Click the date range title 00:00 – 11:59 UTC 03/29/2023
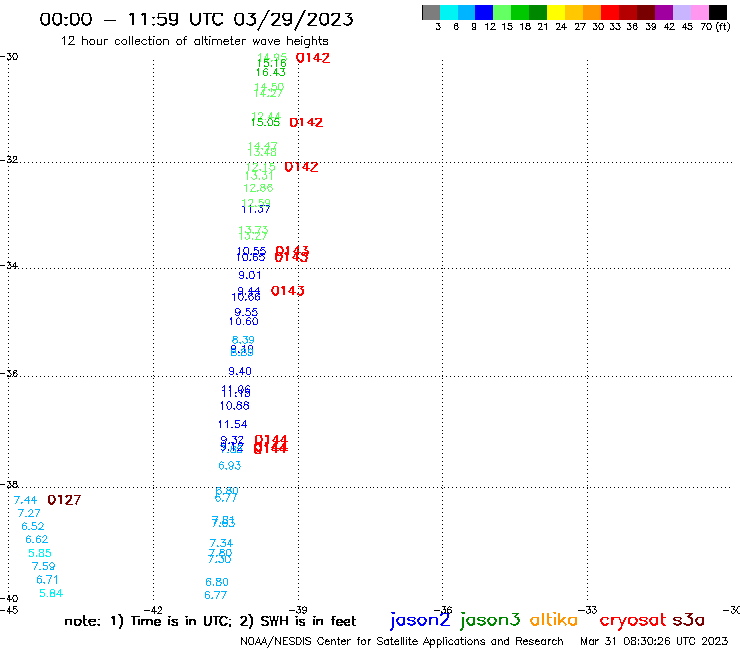Viewport: 740px width, 650px height. [x=196, y=19]
